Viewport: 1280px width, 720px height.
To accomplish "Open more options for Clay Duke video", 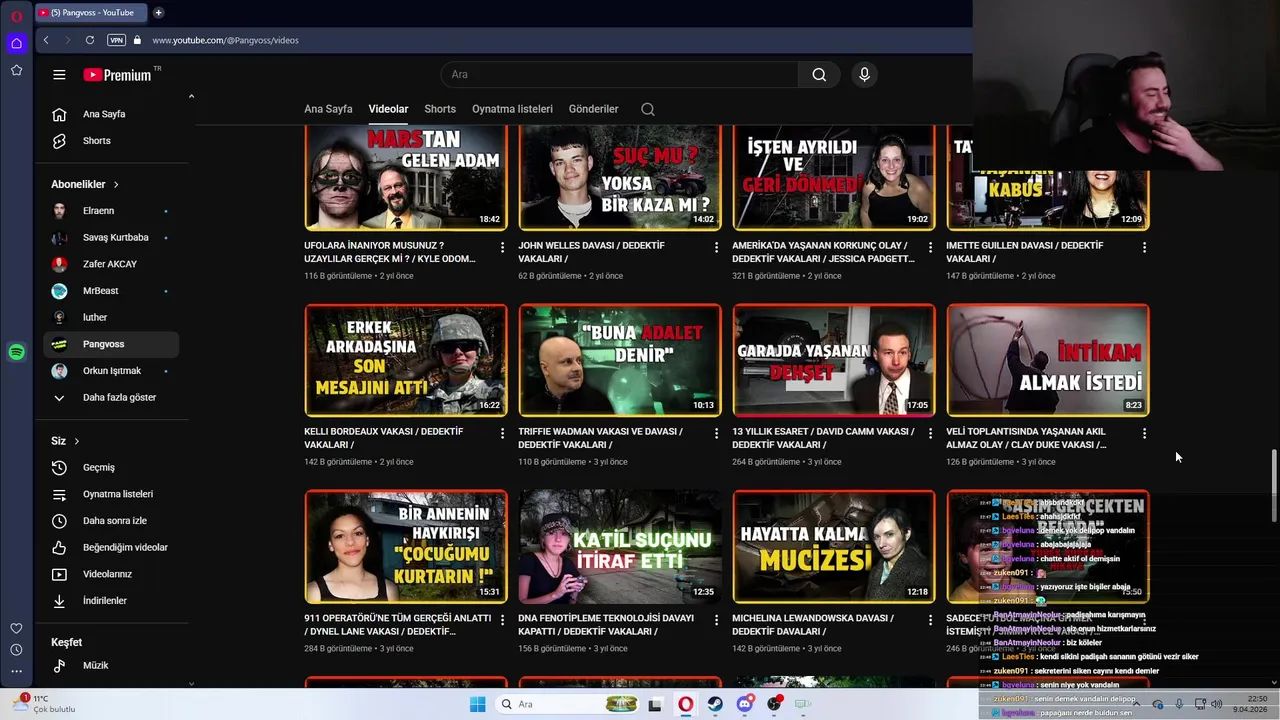I will [x=1144, y=434].
